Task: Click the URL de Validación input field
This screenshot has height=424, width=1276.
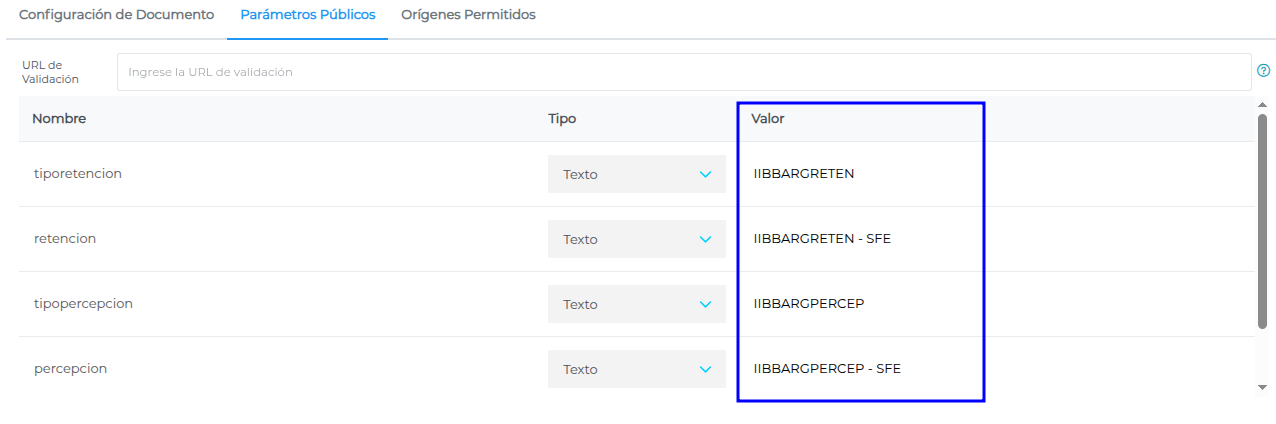Action: [683, 72]
